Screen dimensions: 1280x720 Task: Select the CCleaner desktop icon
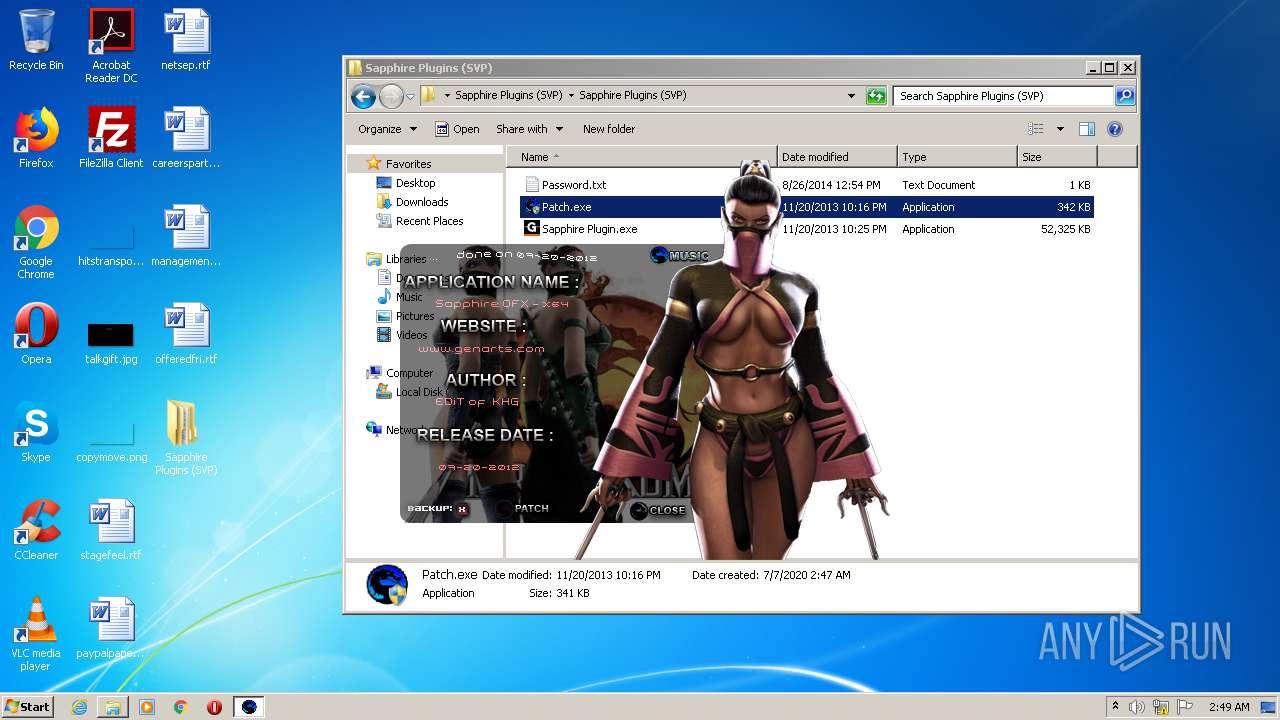click(x=36, y=530)
